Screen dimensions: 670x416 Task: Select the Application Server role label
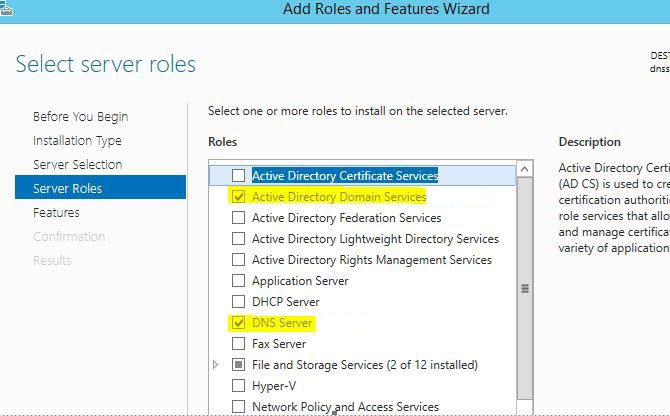300,281
